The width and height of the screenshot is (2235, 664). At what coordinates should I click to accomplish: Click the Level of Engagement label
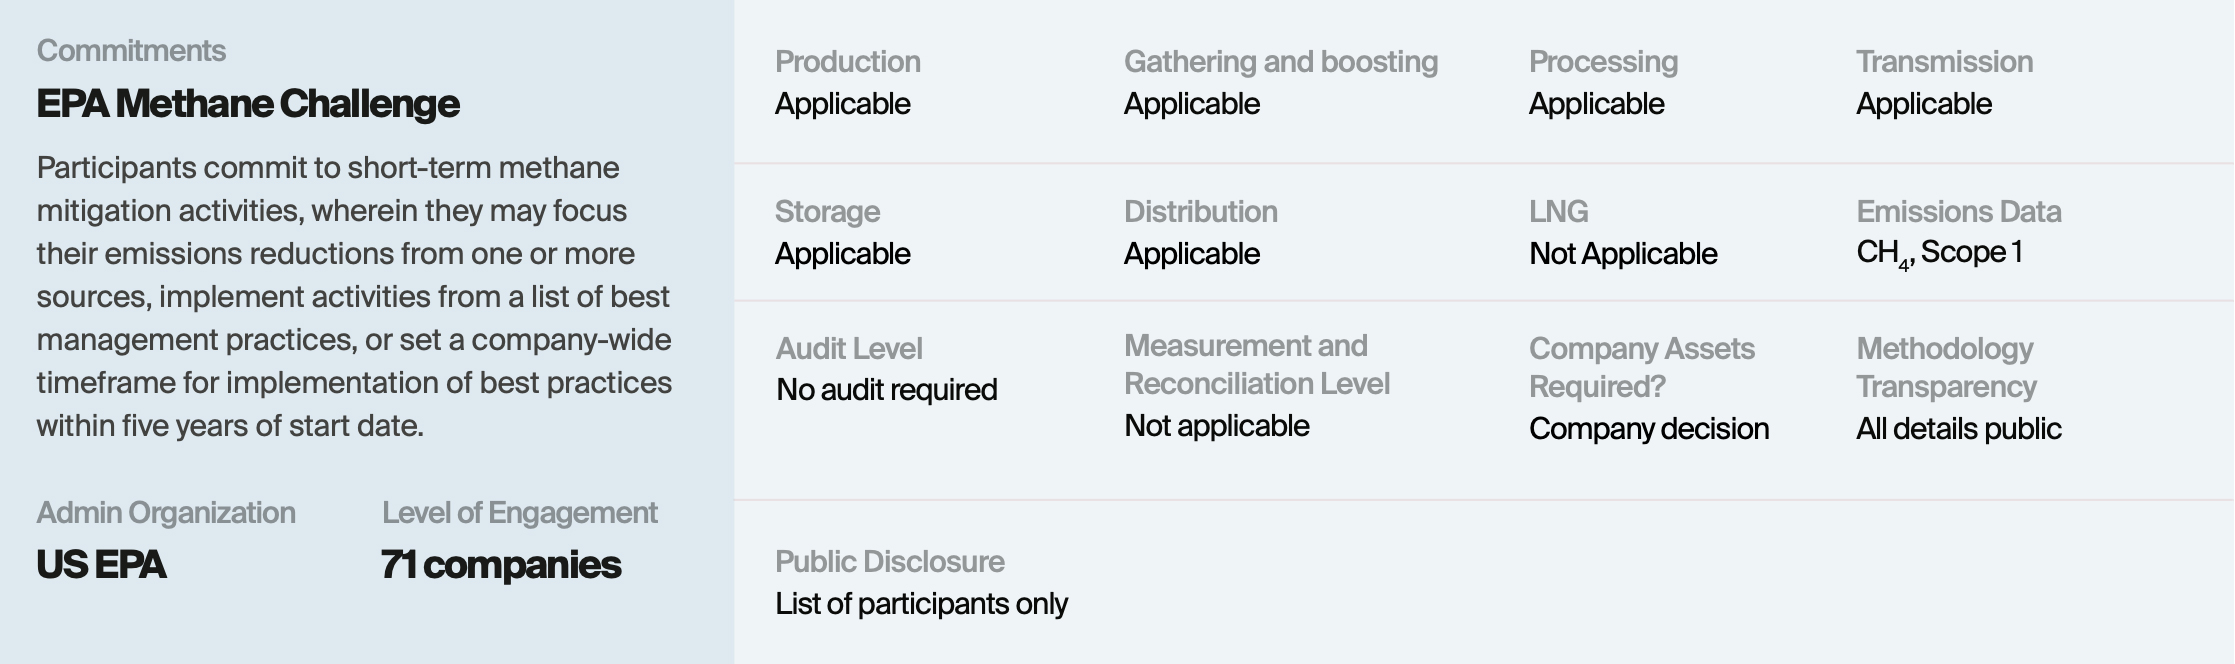point(519,513)
